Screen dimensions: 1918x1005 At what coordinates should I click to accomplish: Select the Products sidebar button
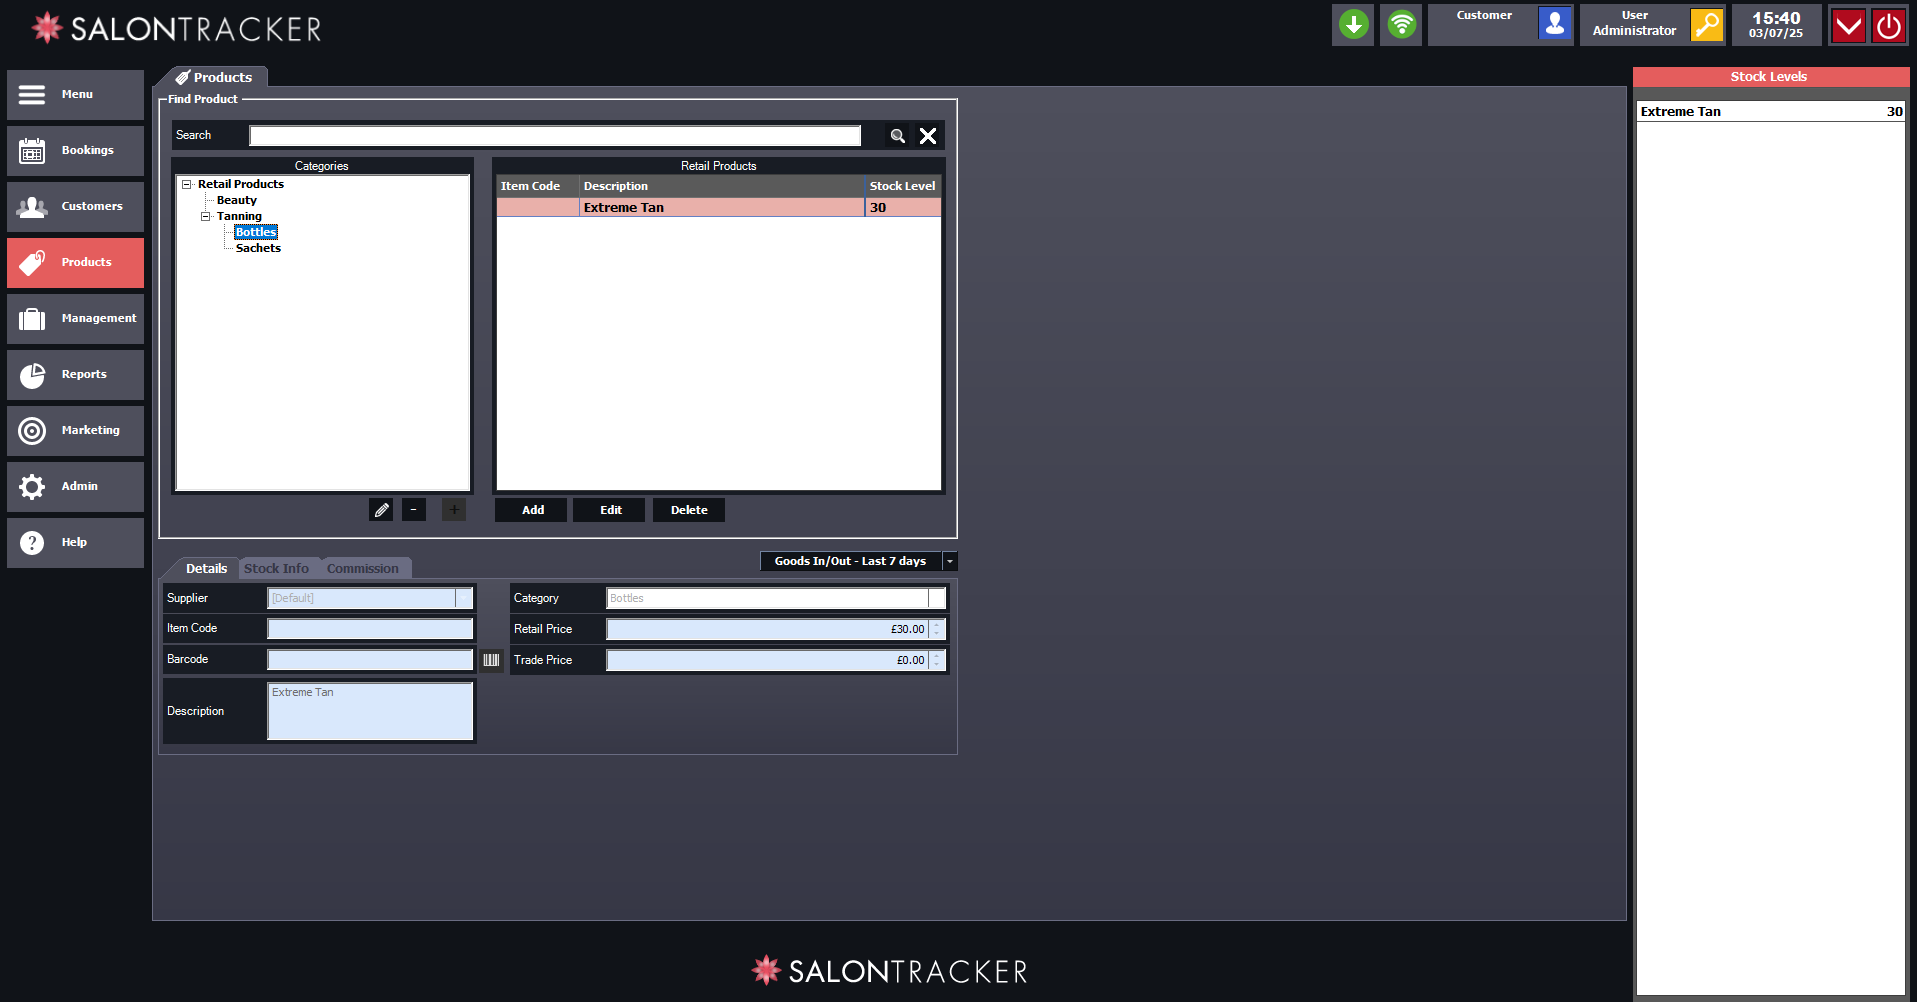[x=75, y=263]
